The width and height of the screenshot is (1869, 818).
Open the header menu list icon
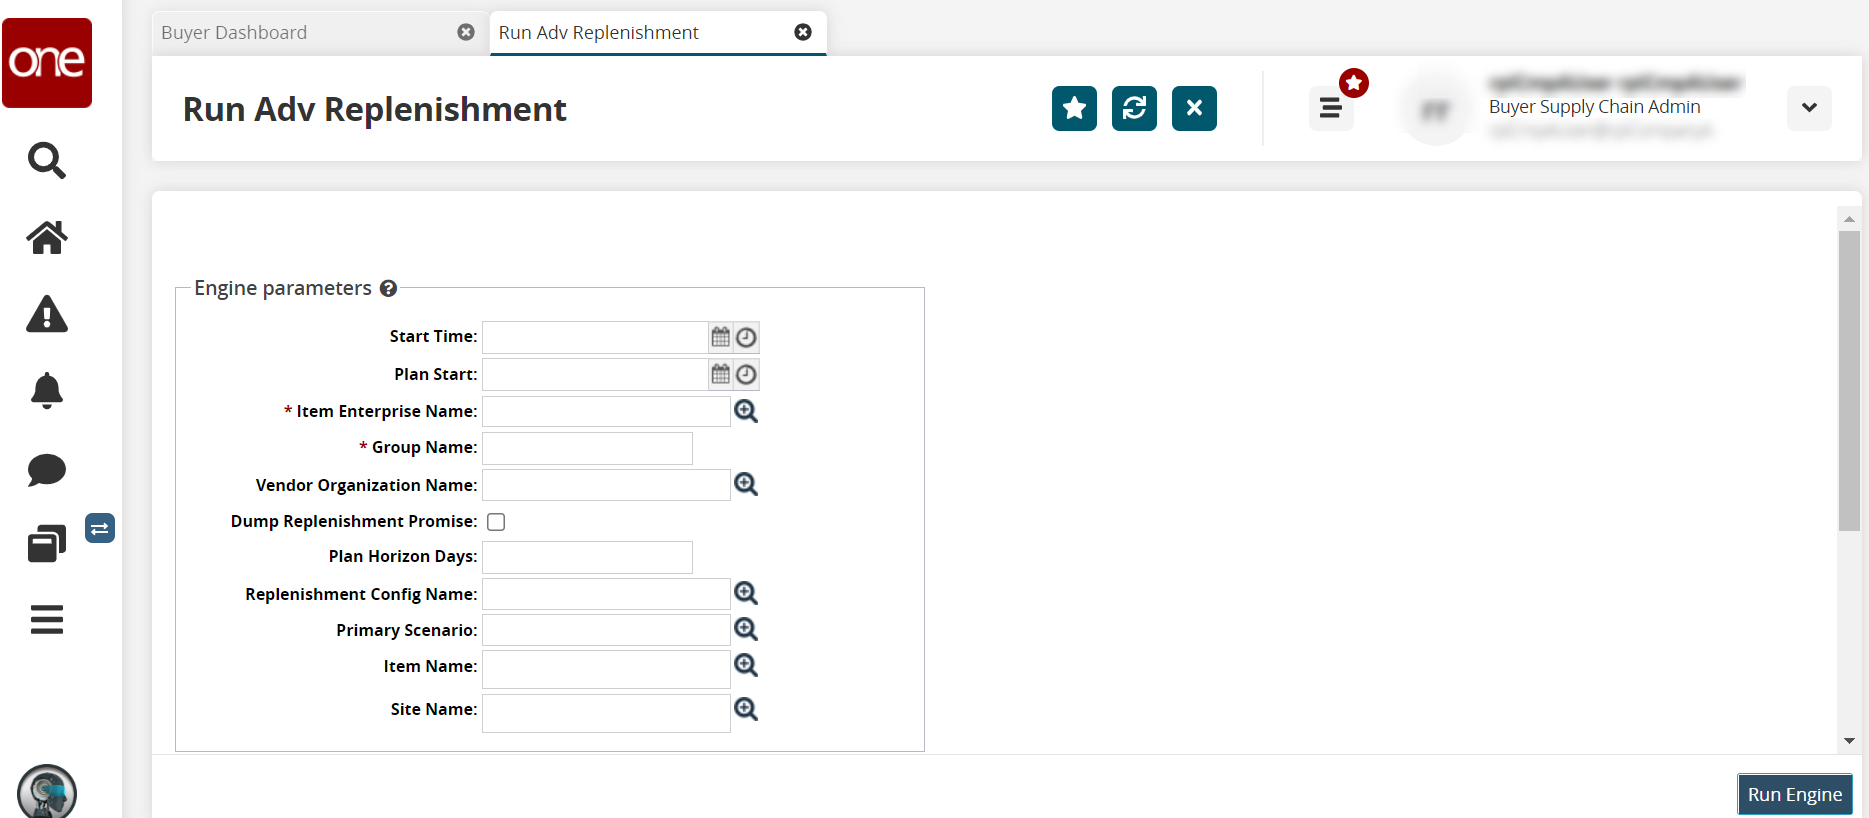1330,108
